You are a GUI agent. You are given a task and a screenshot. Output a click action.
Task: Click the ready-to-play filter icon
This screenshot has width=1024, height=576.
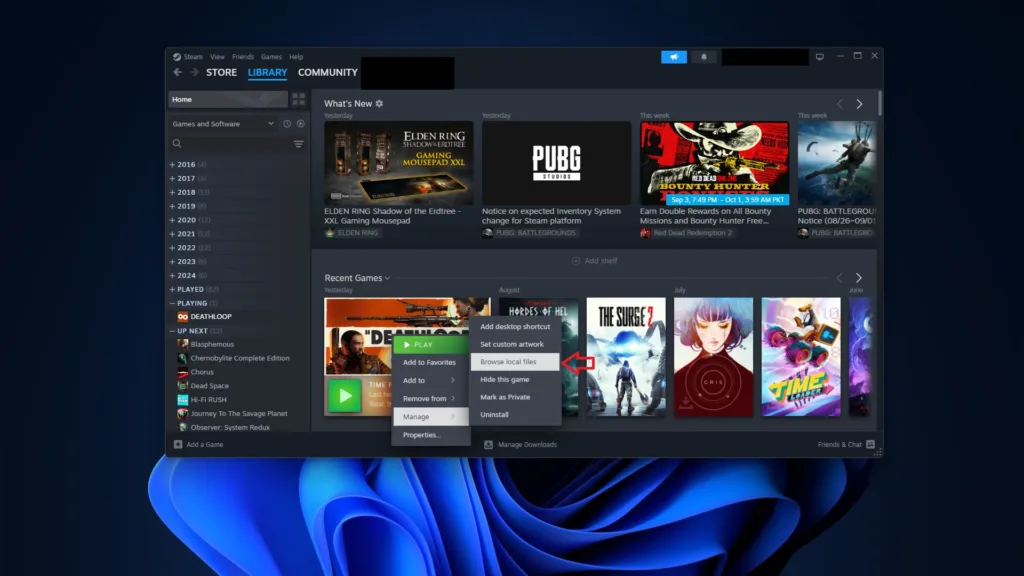[300, 123]
